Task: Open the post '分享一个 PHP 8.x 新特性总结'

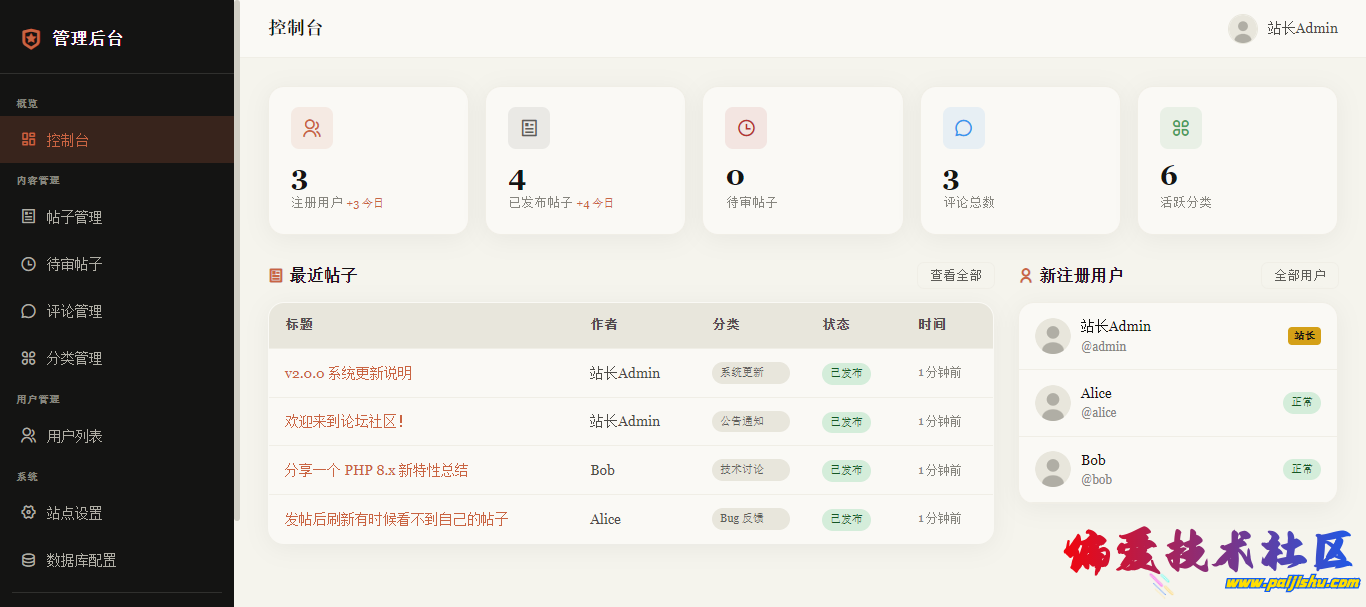Action: click(x=376, y=470)
